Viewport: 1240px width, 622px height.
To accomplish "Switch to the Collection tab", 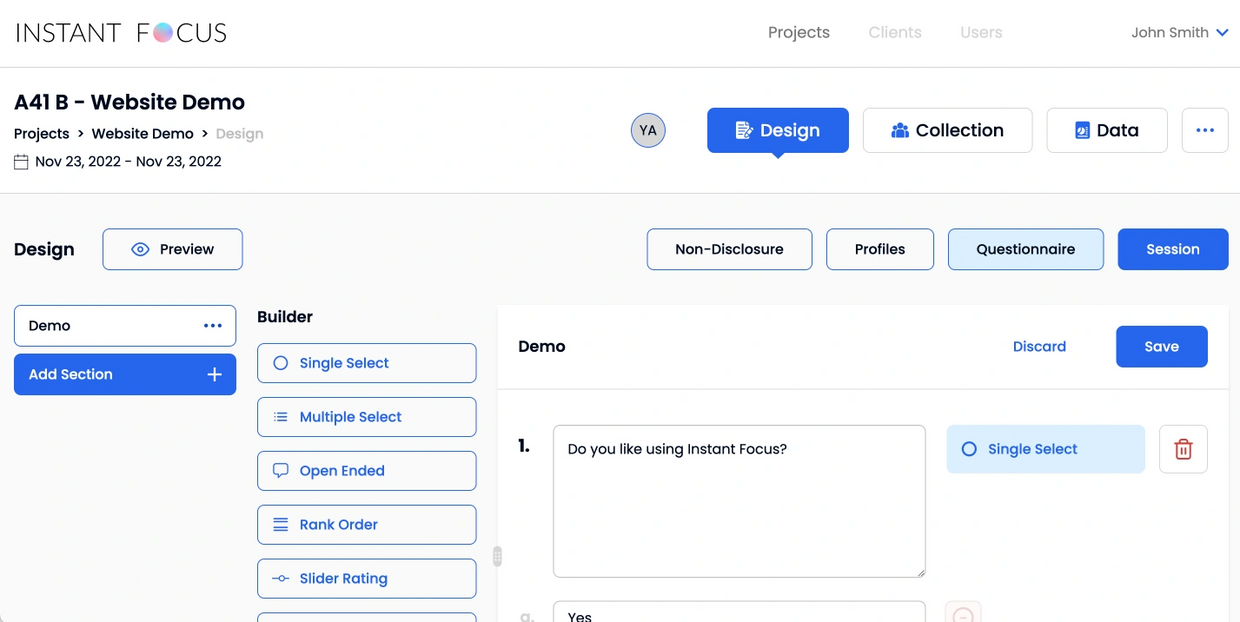I will click(946, 130).
